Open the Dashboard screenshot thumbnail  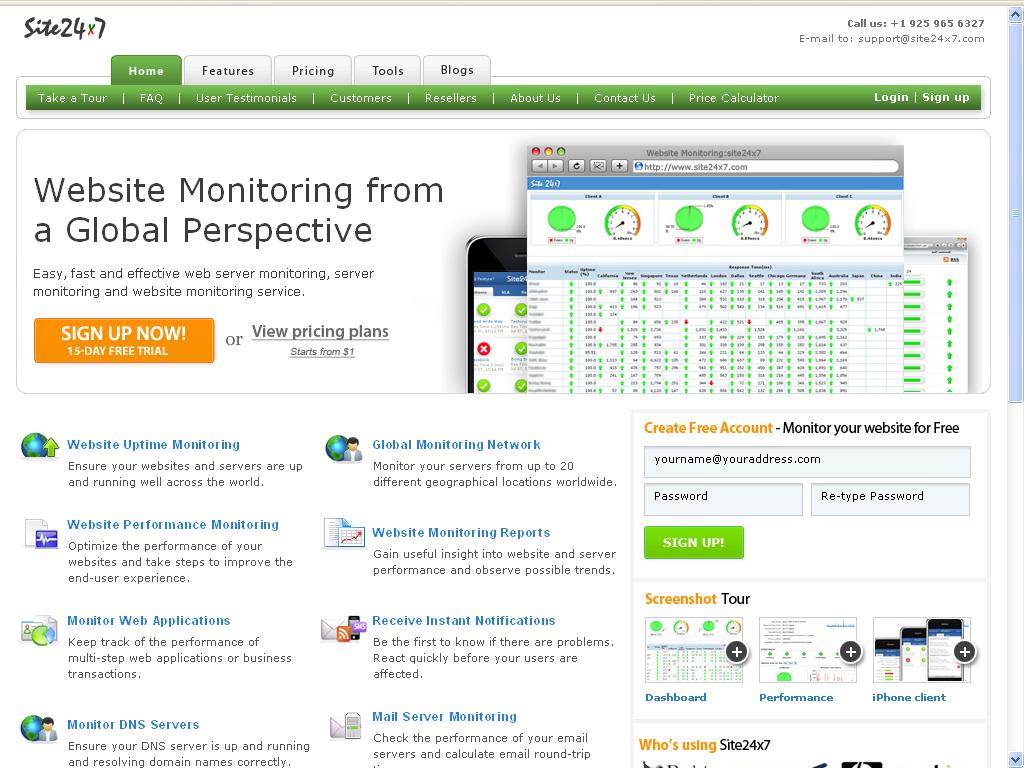click(x=694, y=649)
